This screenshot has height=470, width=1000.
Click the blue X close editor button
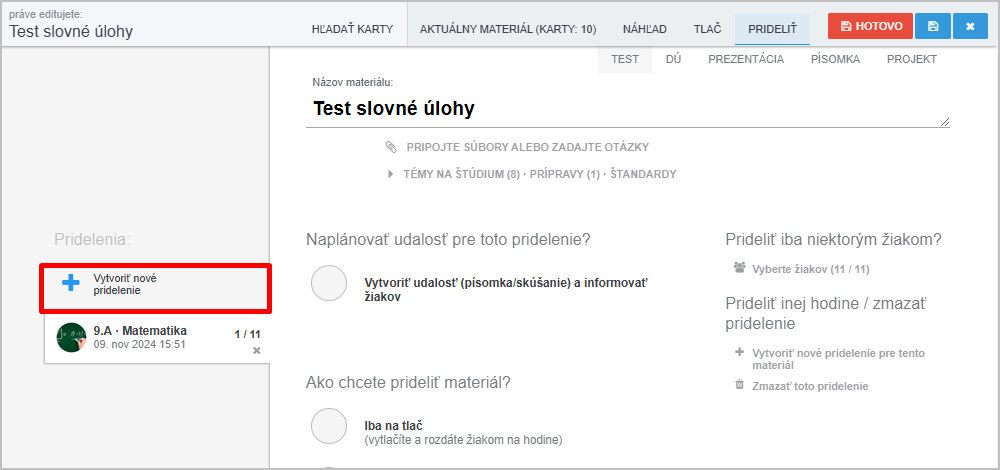970,26
